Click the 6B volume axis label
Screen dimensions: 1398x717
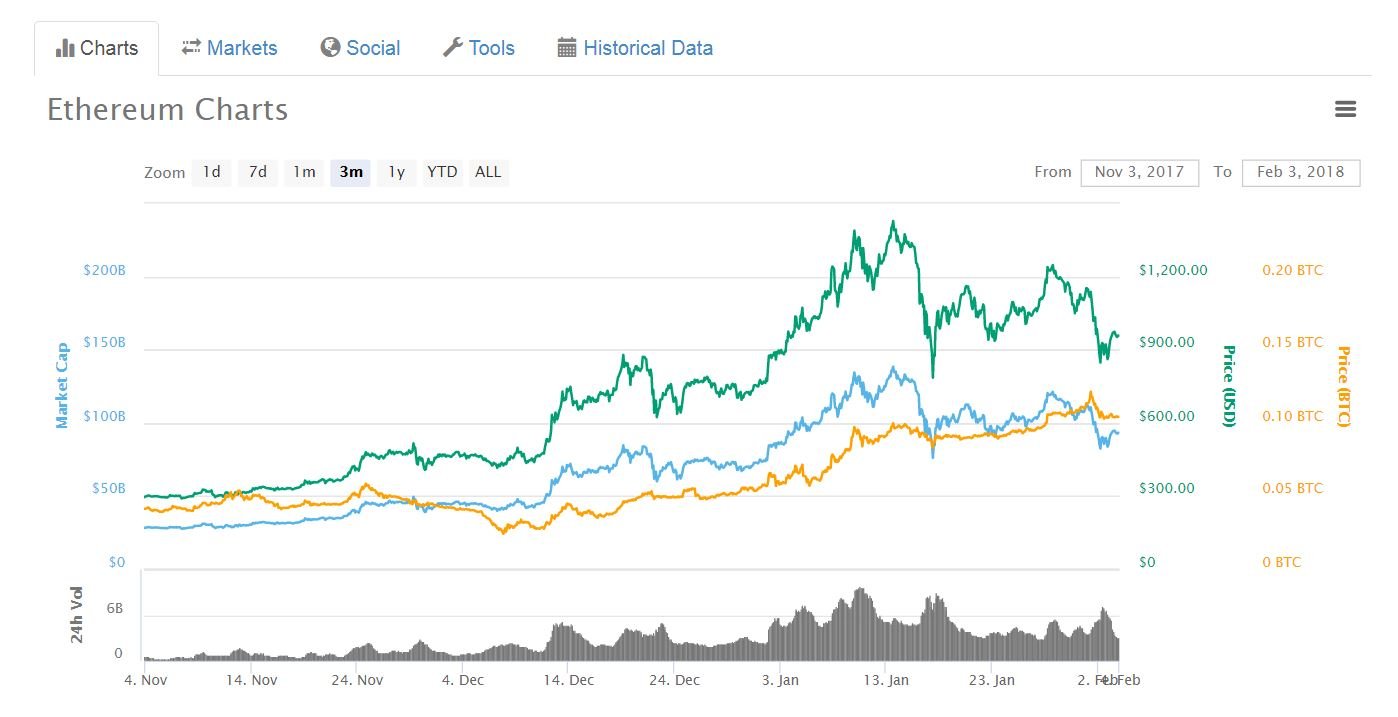pos(115,607)
